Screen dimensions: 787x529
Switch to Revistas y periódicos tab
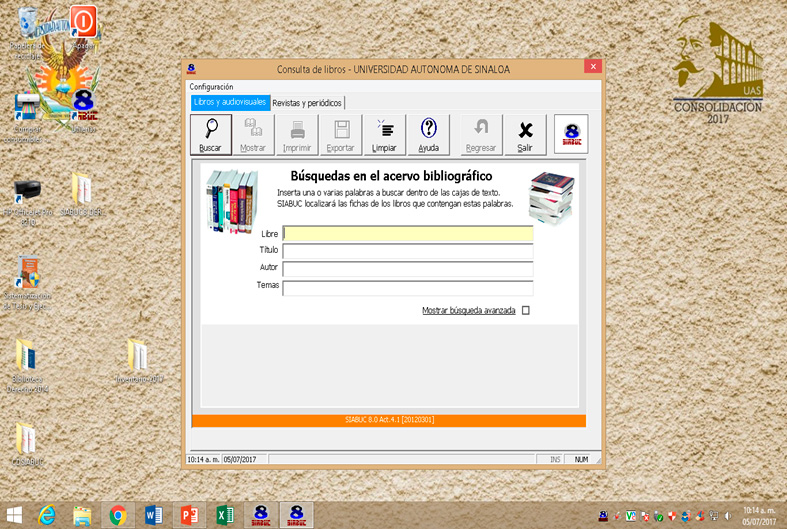pos(307,103)
